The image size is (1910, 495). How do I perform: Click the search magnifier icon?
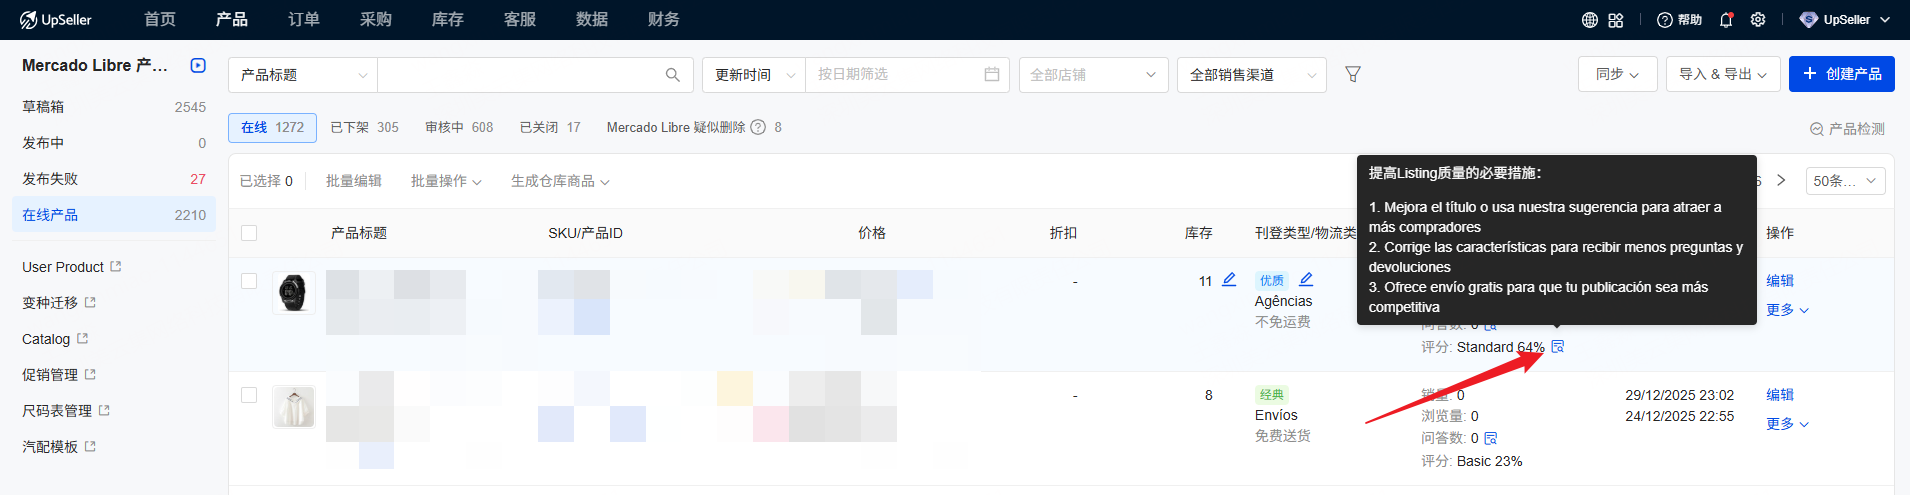coord(672,75)
